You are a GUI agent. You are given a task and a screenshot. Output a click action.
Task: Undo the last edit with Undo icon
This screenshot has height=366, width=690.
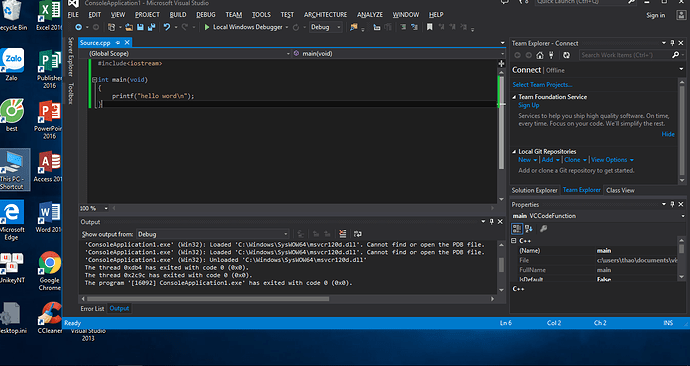click(x=167, y=27)
